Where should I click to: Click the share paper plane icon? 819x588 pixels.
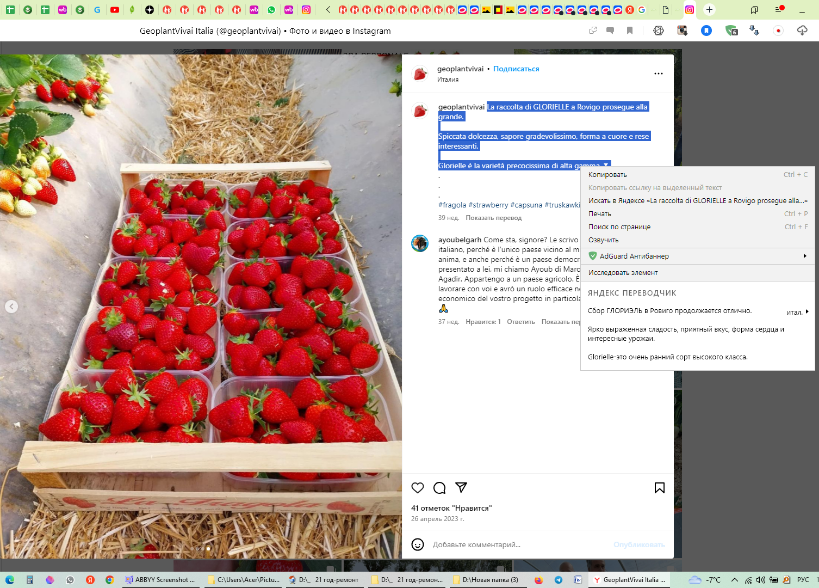coord(461,488)
